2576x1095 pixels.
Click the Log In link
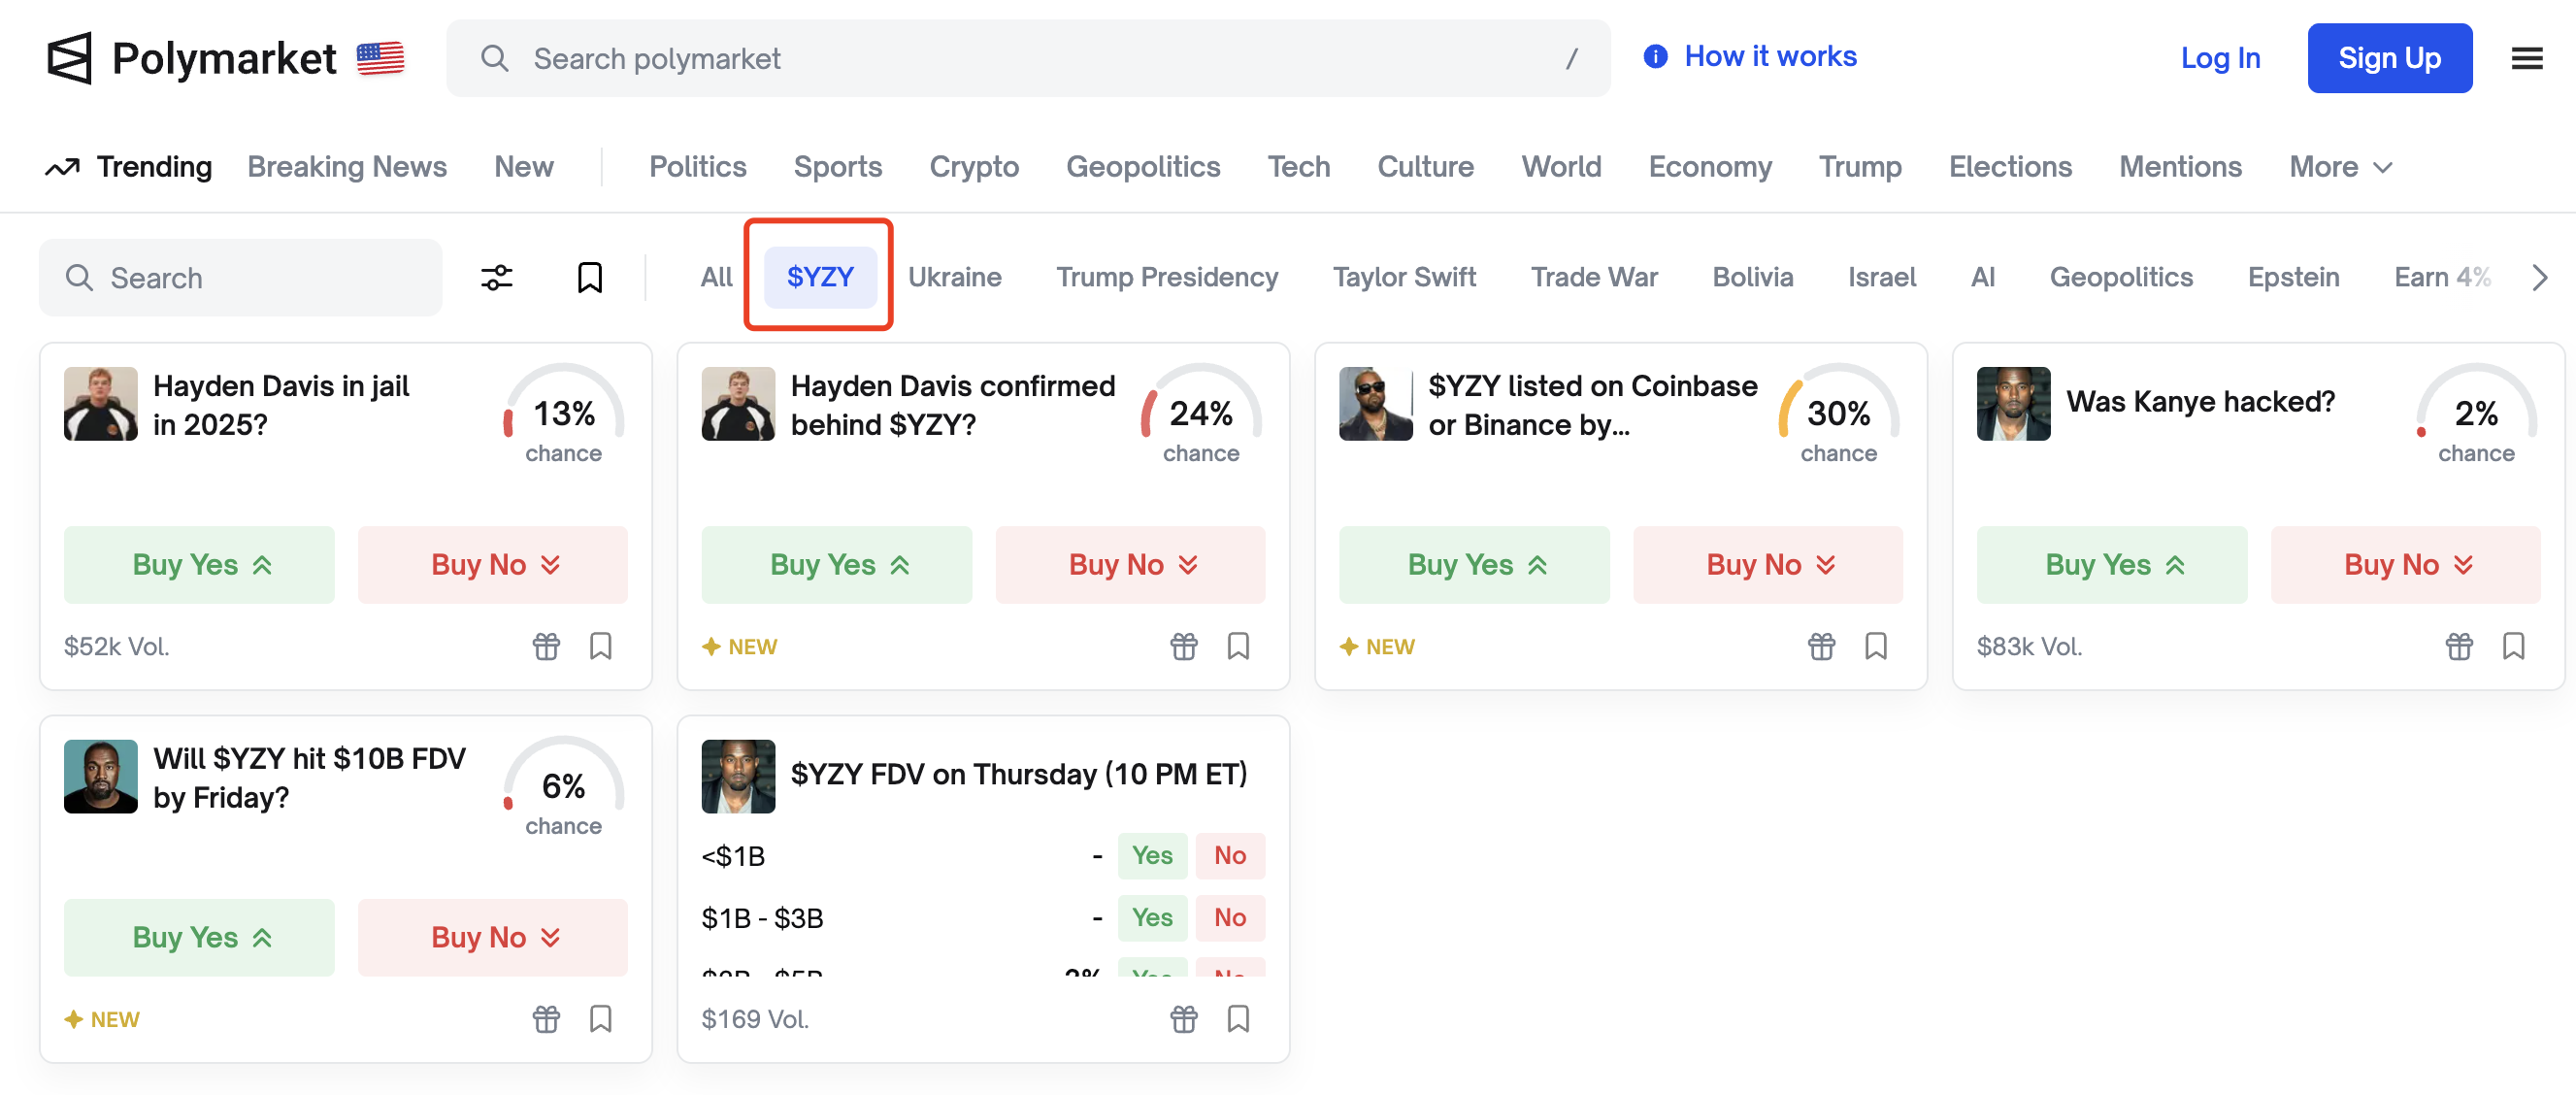coord(2220,58)
